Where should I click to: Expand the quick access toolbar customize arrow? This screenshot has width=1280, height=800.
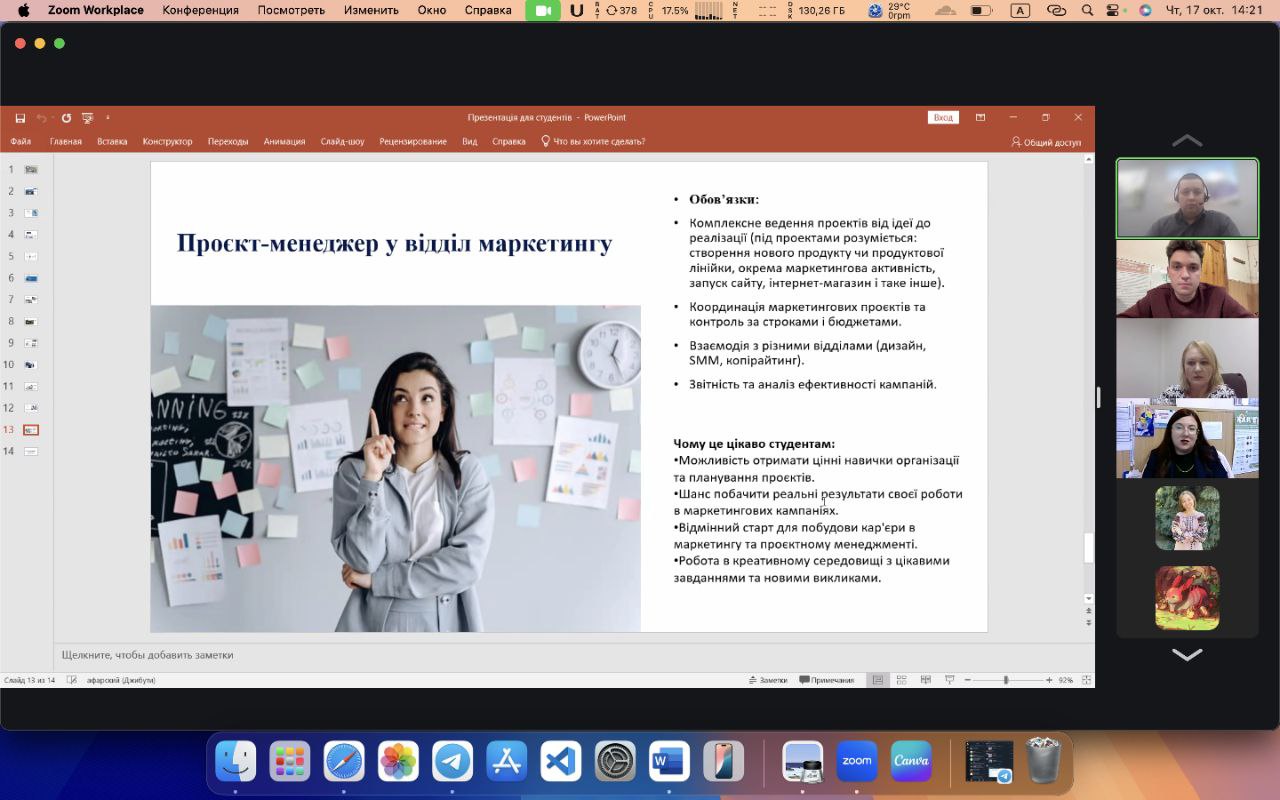pos(108,118)
